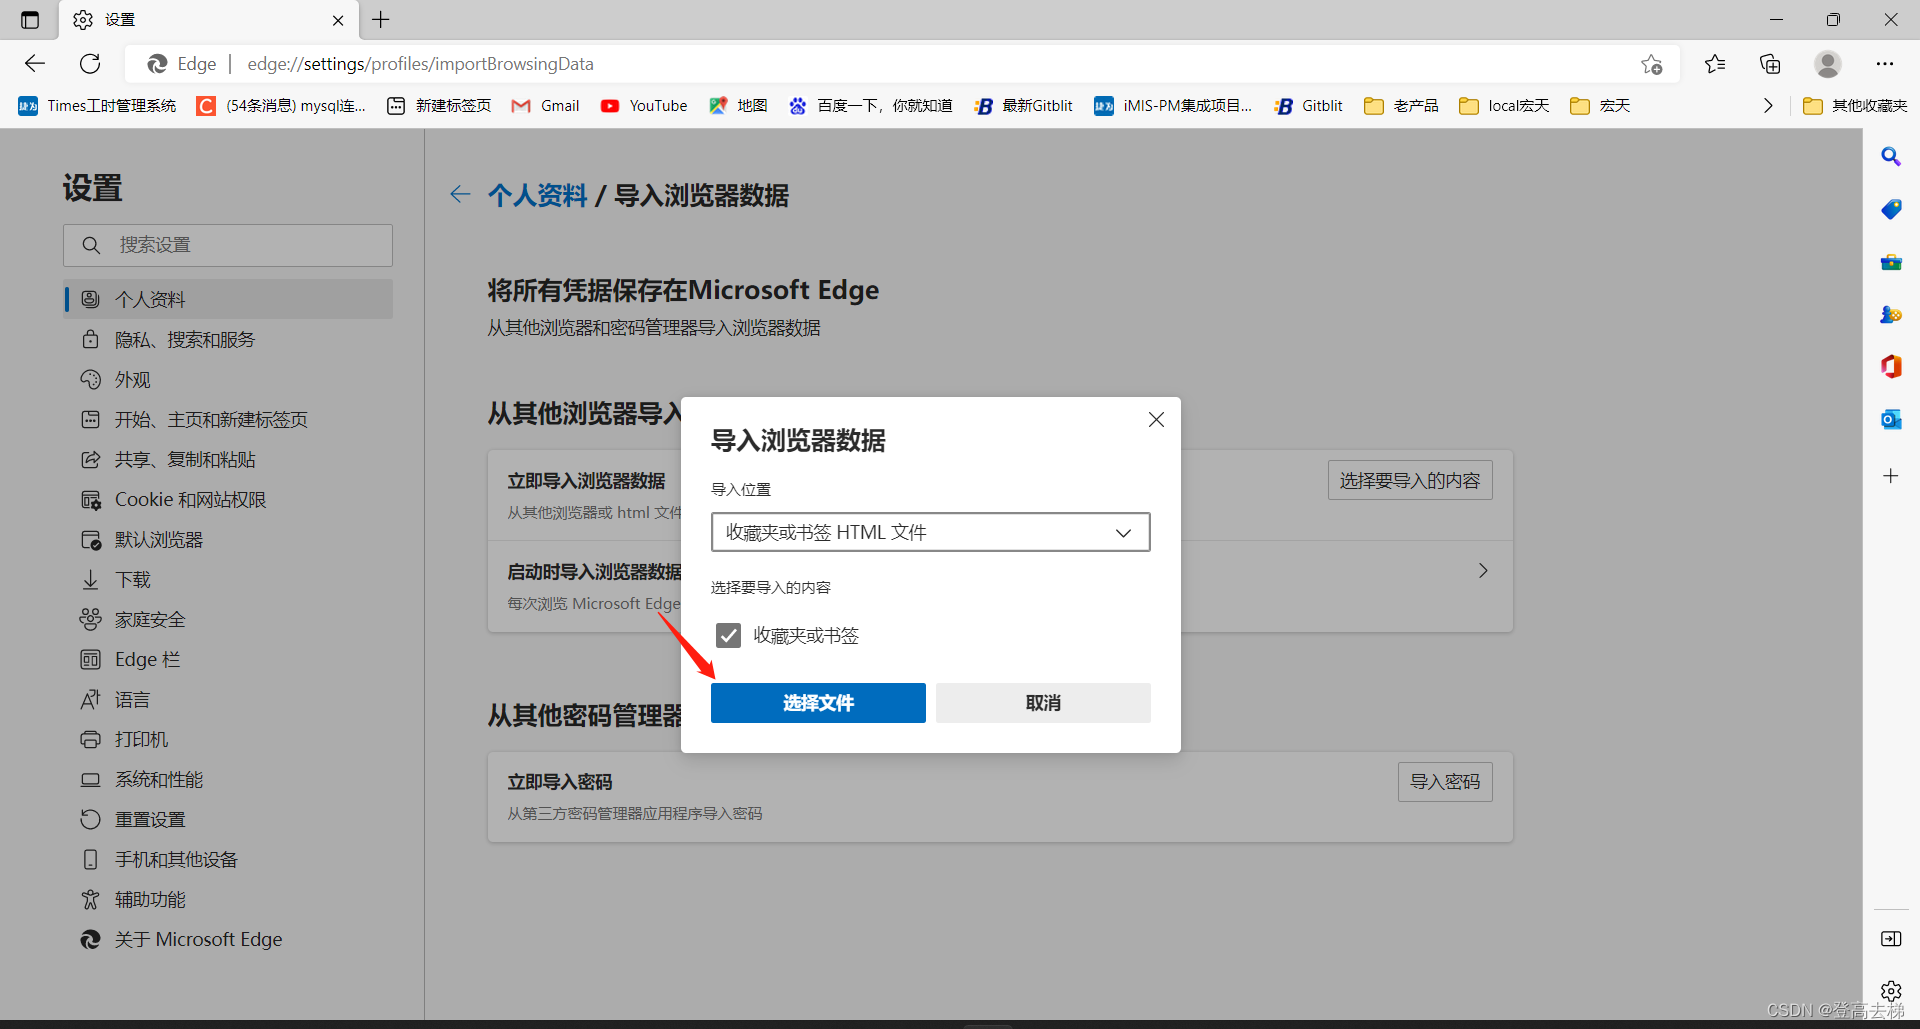The image size is (1920, 1029).
Task: Select 个人资料 in settings menu
Action: [x=228, y=299]
